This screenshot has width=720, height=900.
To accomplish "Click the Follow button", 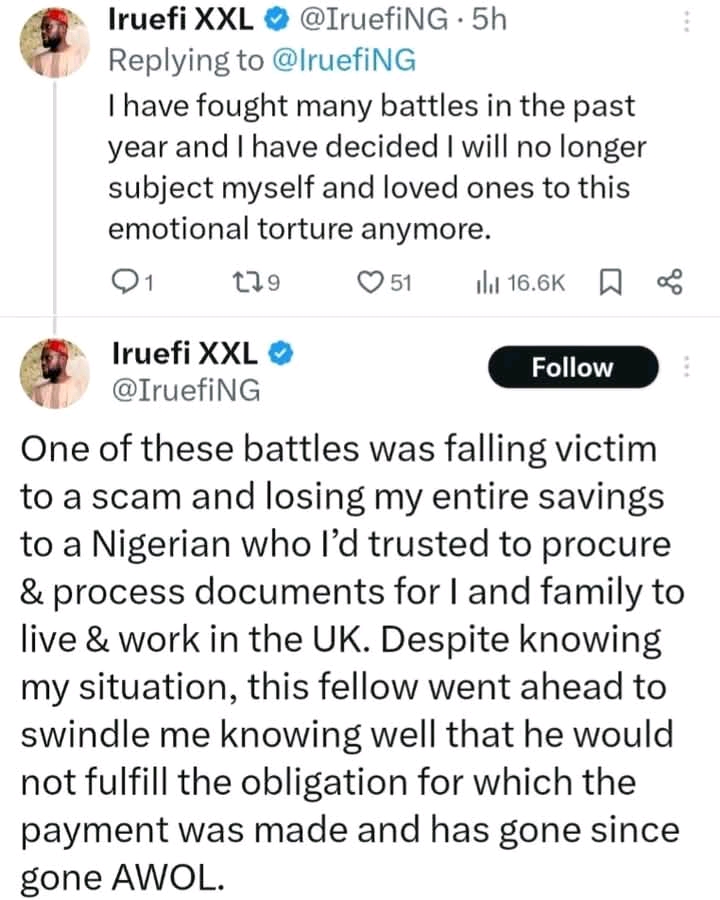I will coord(573,367).
